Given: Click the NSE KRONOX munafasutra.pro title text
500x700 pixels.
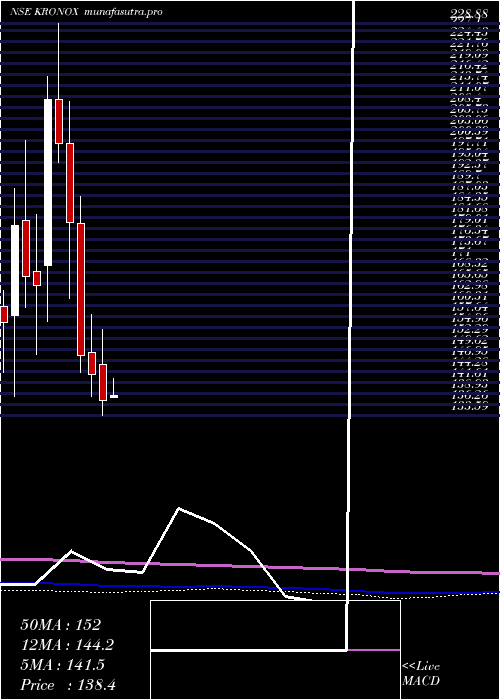Looking at the screenshot, I should click(x=86, y=12).
